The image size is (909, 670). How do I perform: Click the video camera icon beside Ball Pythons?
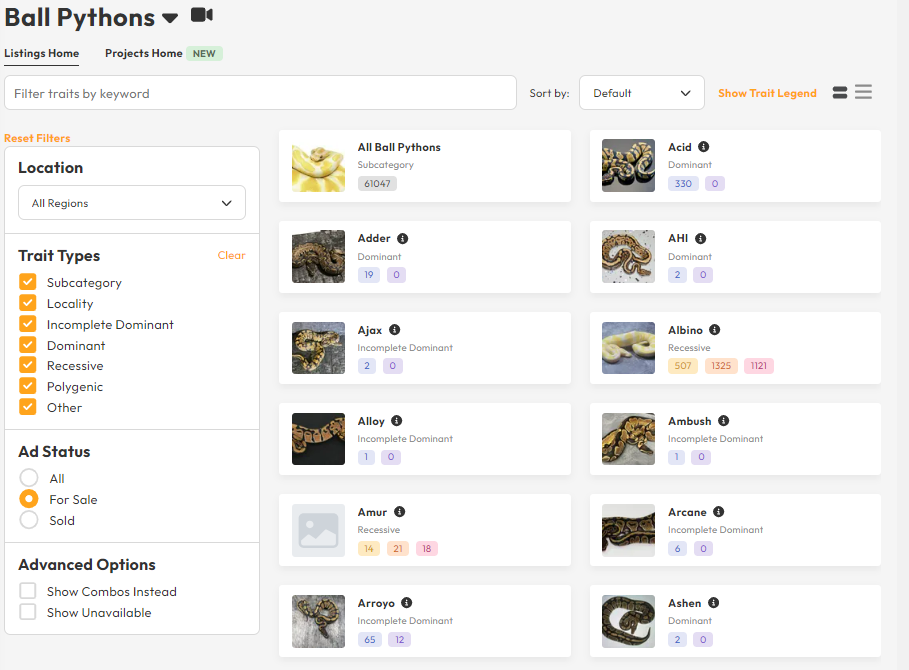(x=202, y=15)
